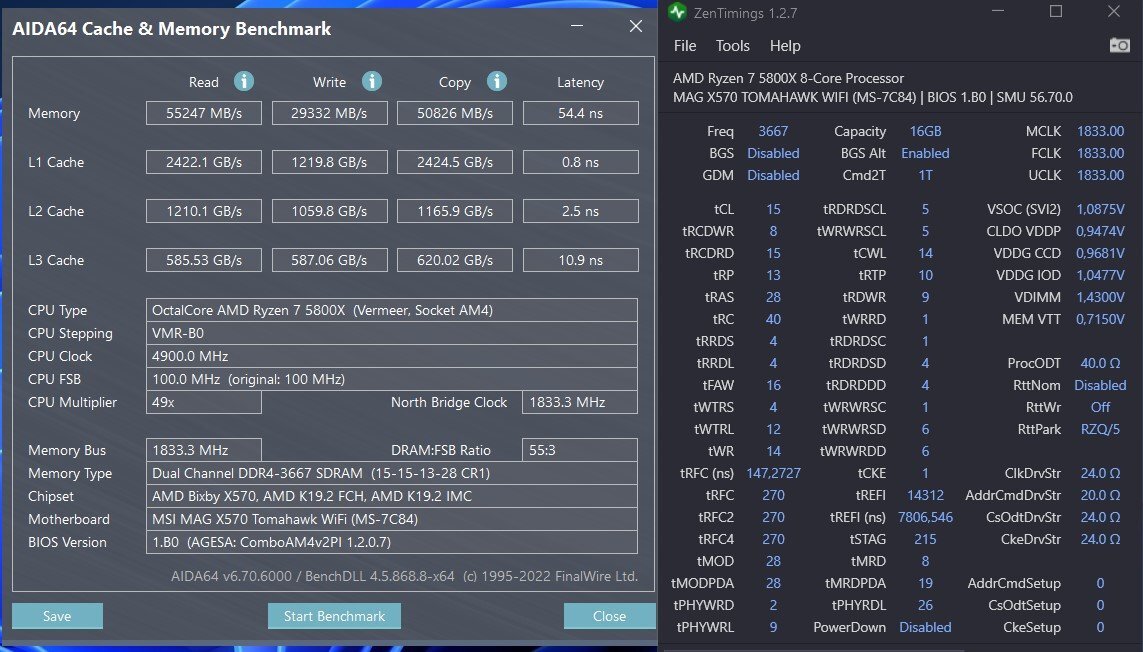Click the VSOC (SVI2) value 1,0875V
This screenshot has height=652, width=1143.
click(1100, 209)
